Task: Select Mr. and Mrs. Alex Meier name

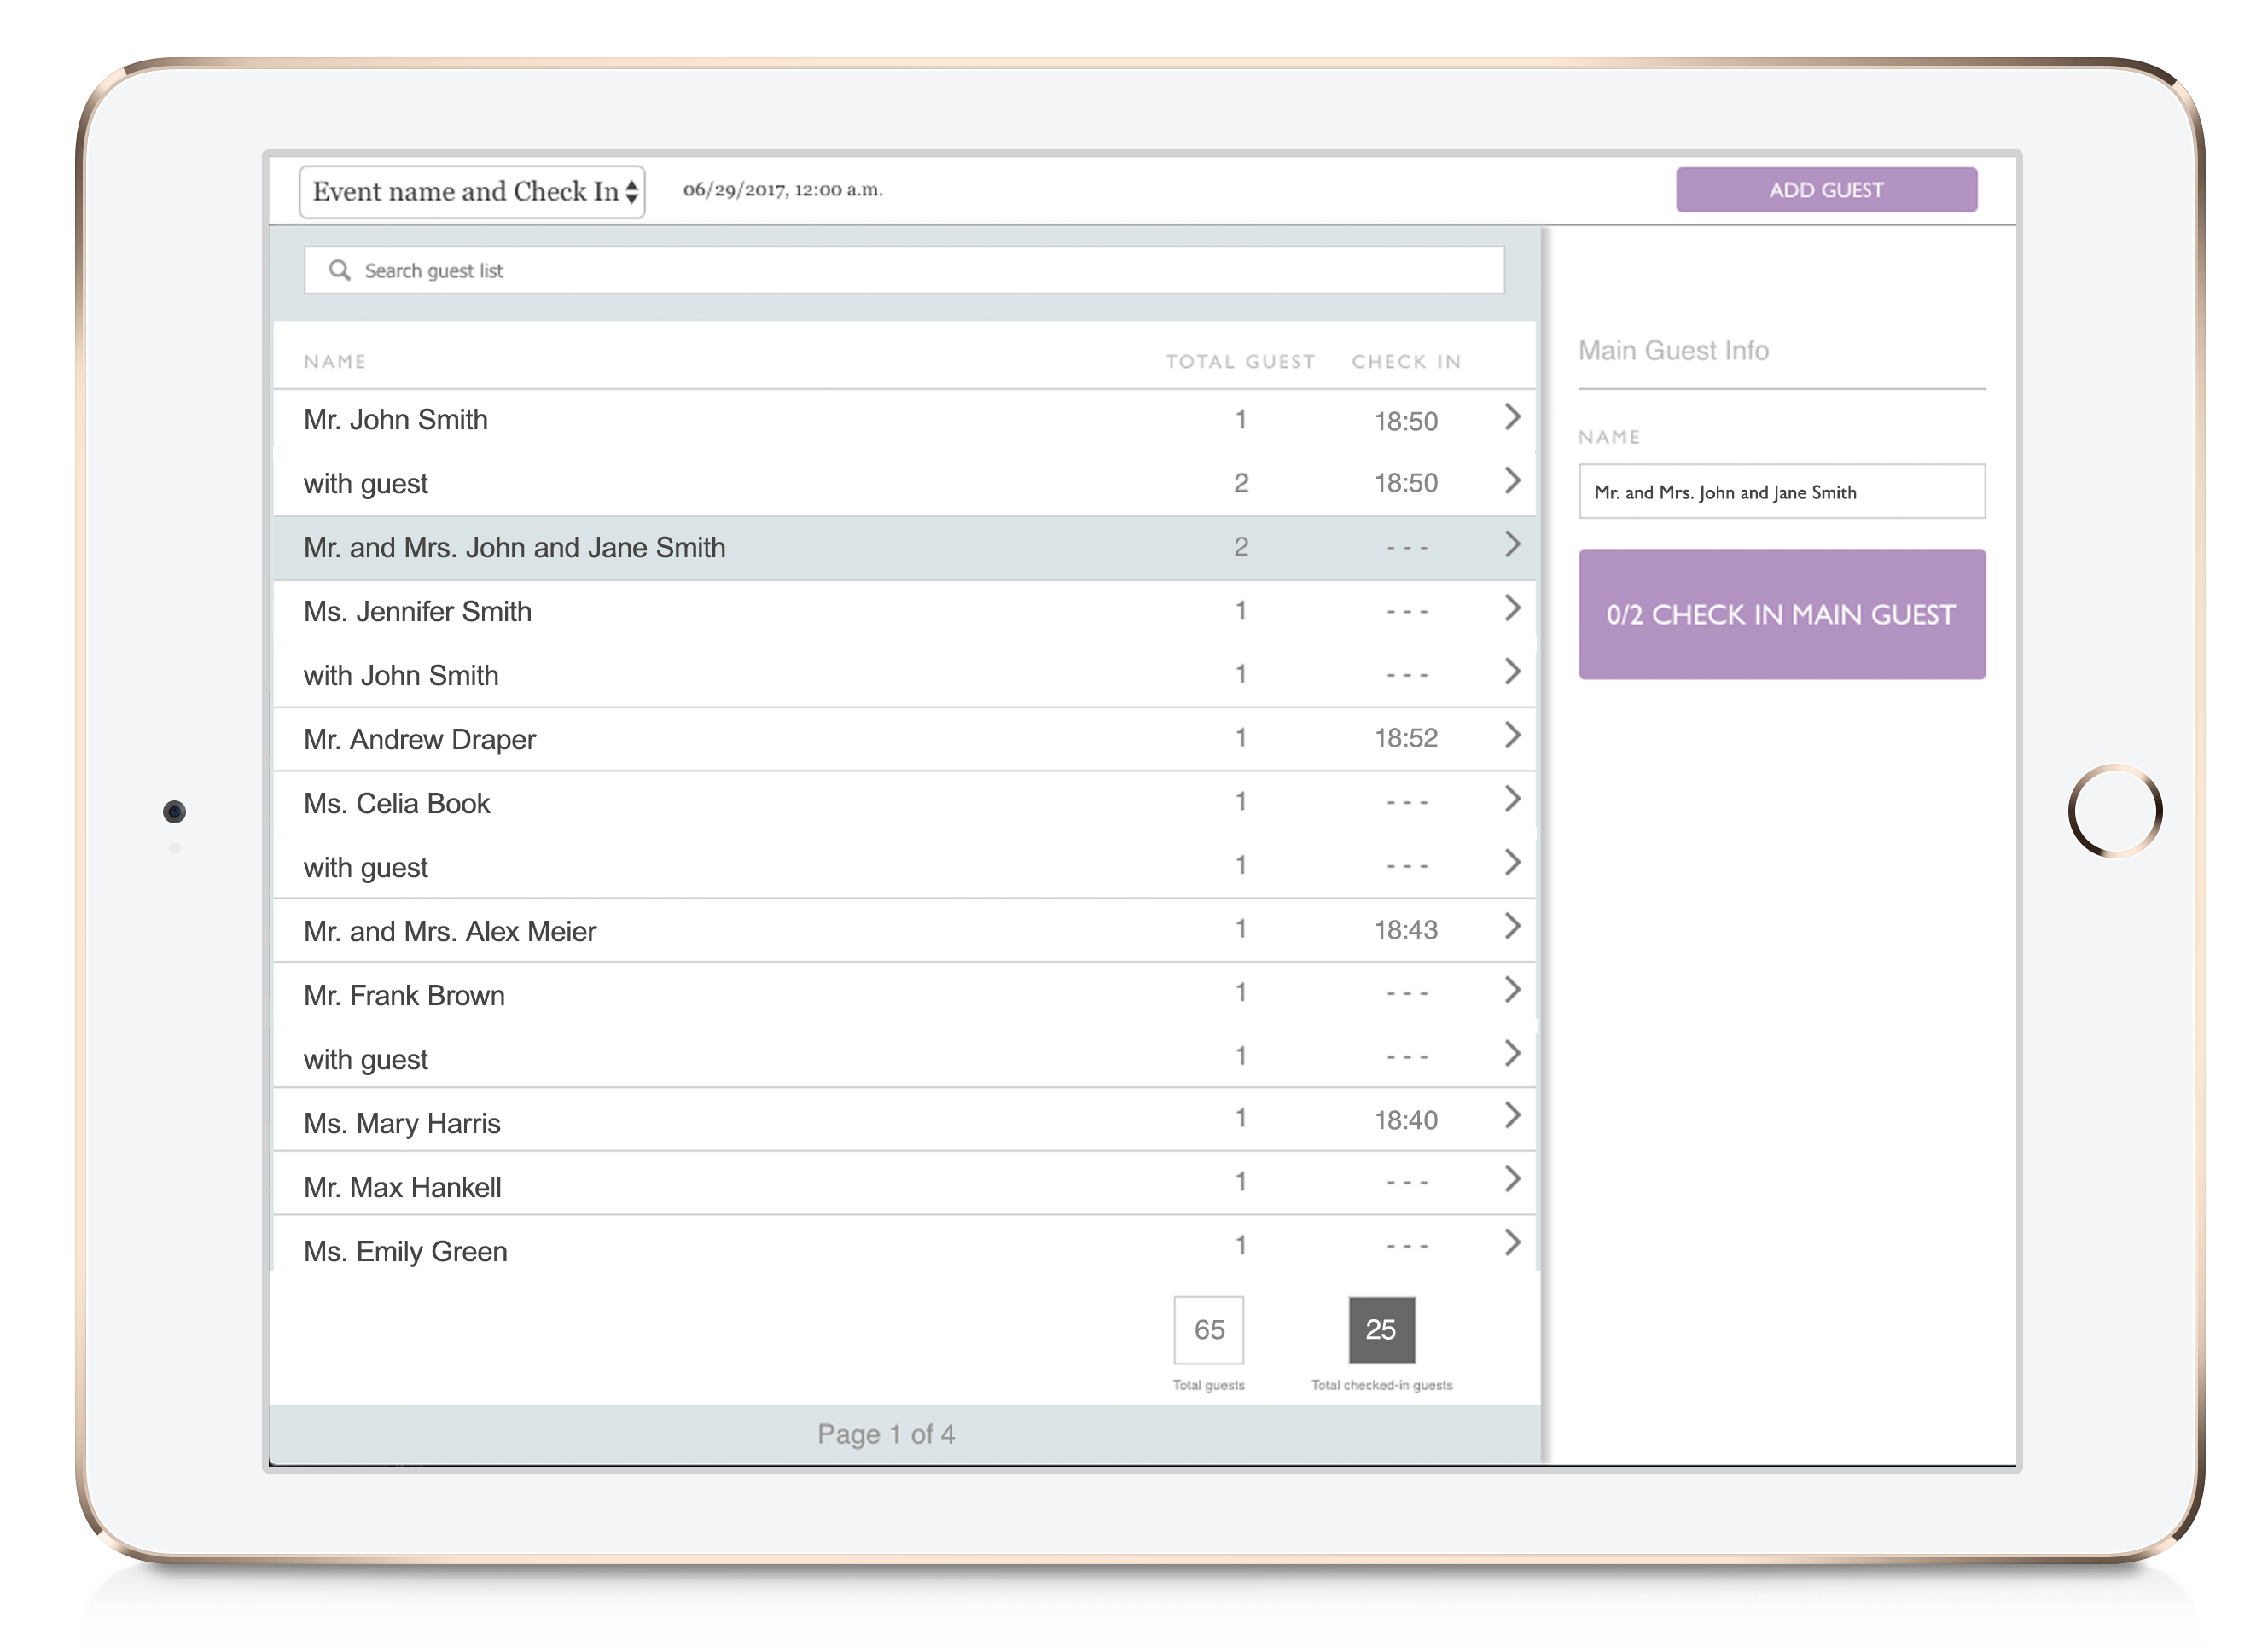Action: tap(450, 932)
